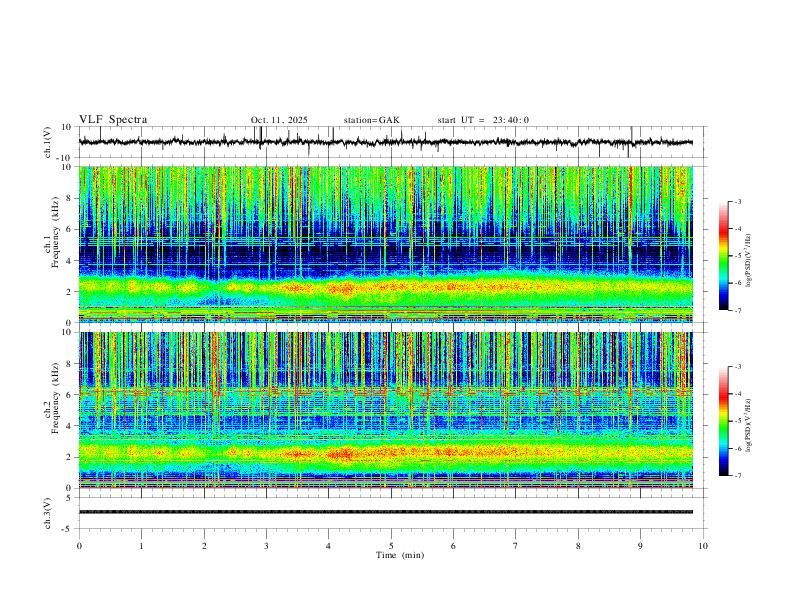The height and width of the screenshot is (612, 792).
Task: Click the 5 minute tick label on time axis
Action: 391,546
